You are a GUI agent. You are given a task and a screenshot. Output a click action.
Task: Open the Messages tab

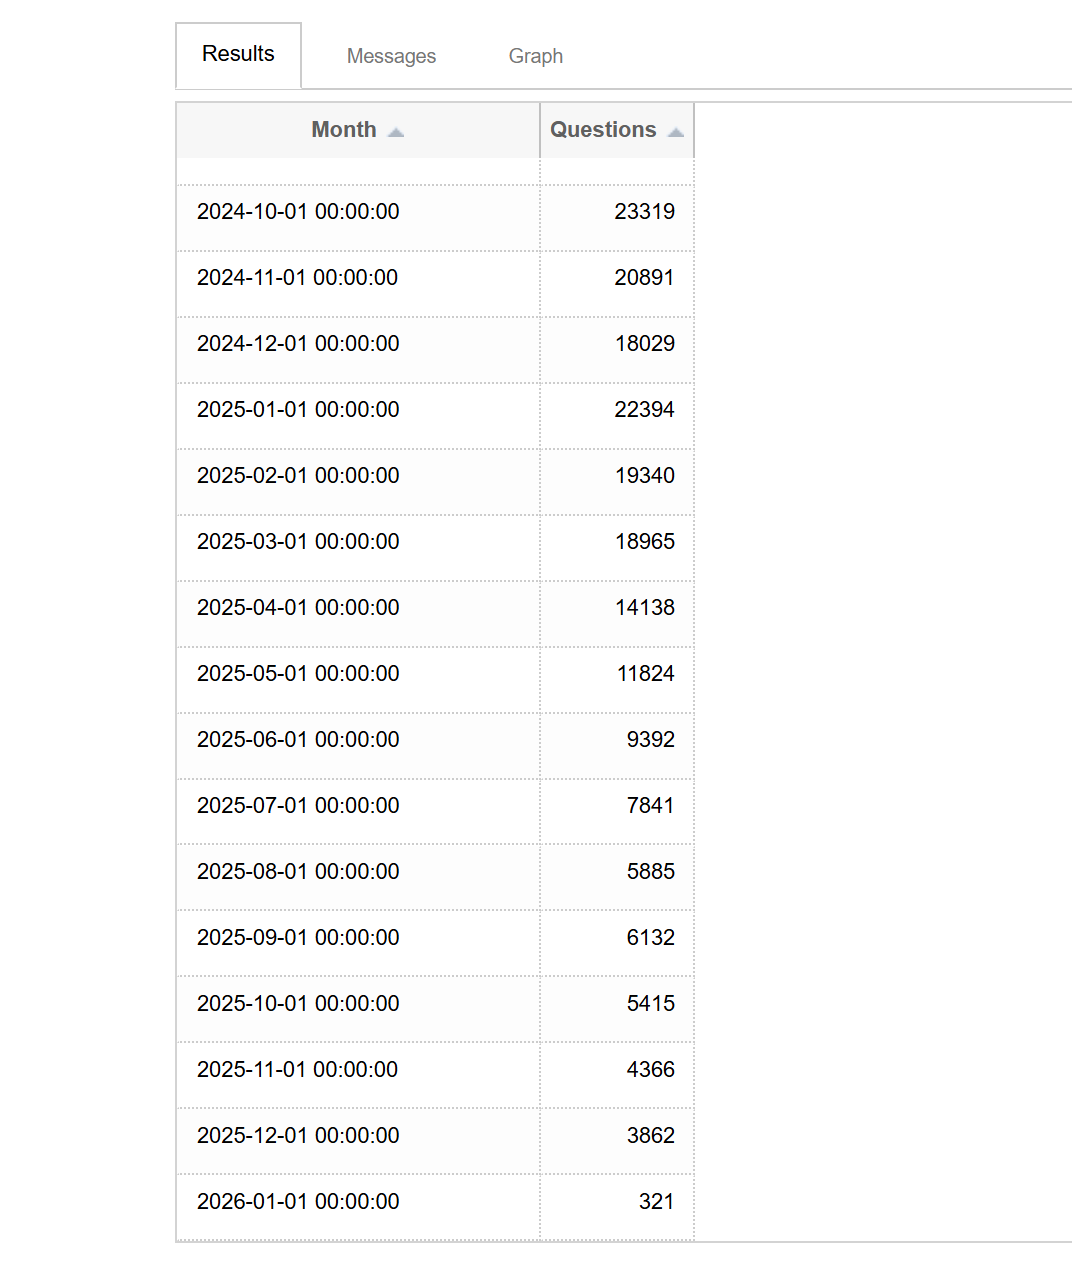tap(391, 56)
